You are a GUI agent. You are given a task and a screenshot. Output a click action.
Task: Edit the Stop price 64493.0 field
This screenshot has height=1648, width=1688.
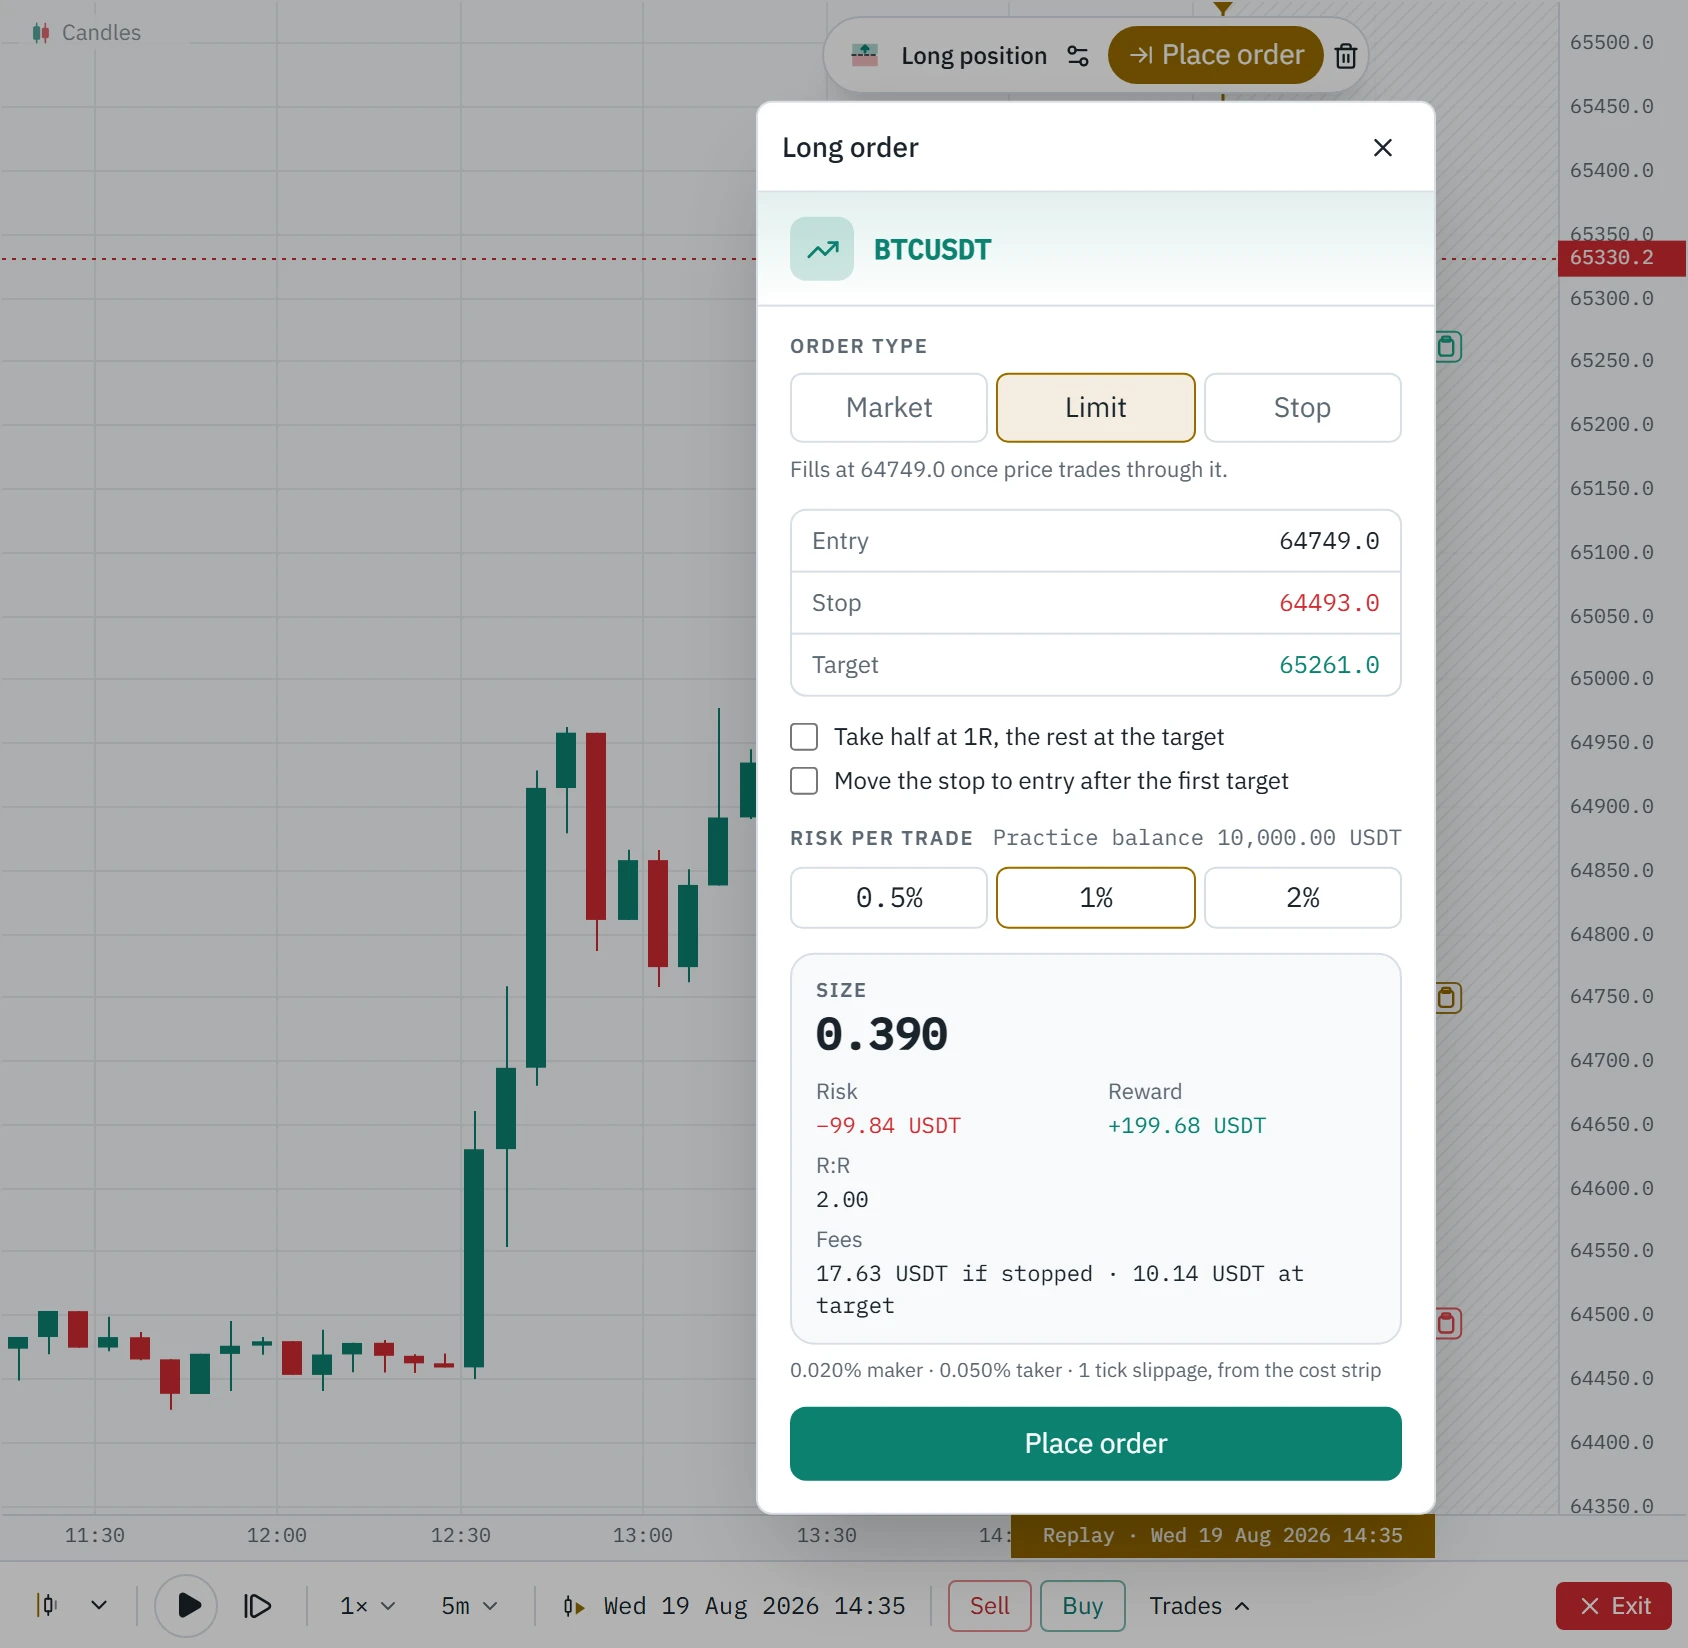tap(1096, 603)
